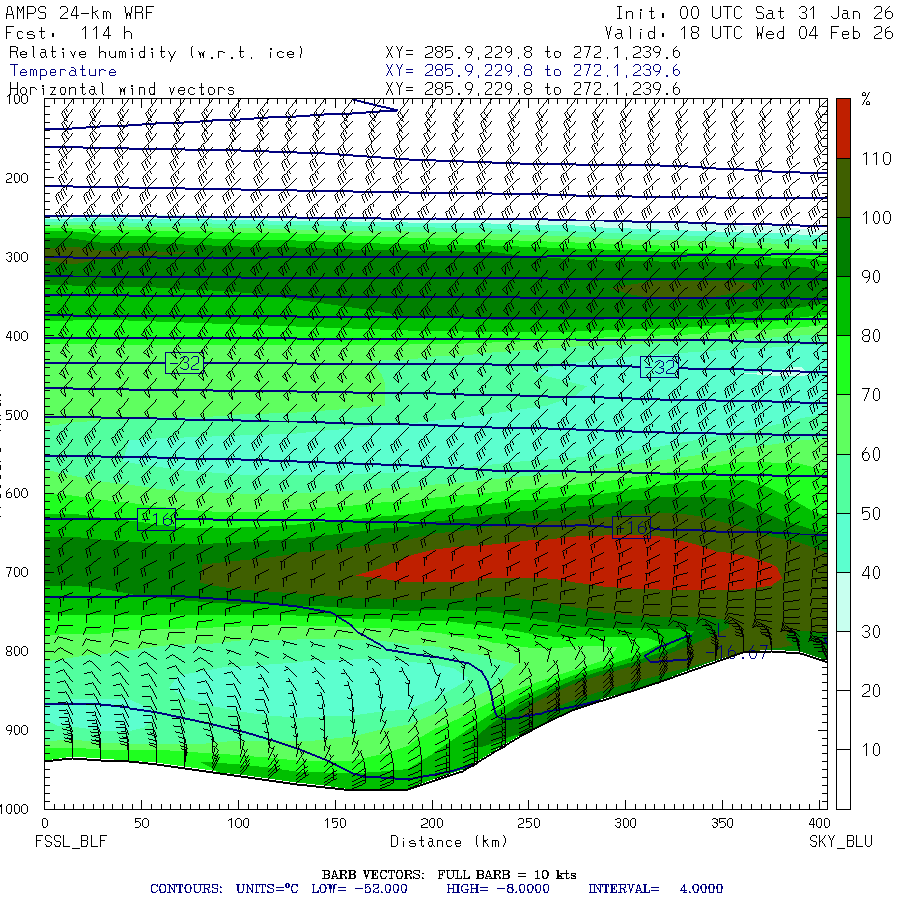Select the 70-80% bright green colorbar segment
900x900 pixels.
click(x=843, y=365)
